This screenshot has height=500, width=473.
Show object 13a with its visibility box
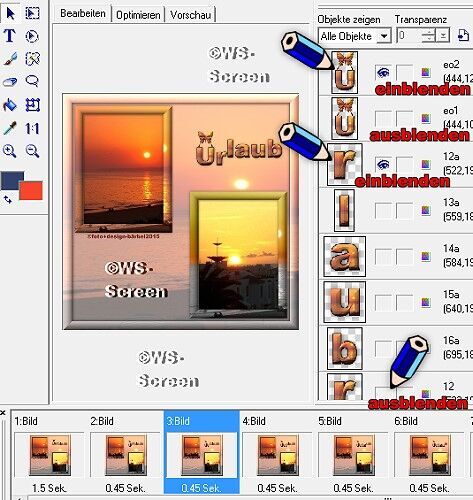pyautogui.click(x=383, y=211)
